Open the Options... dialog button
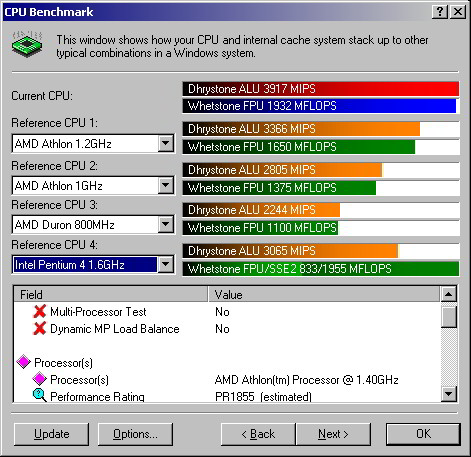 pos(135,434)
